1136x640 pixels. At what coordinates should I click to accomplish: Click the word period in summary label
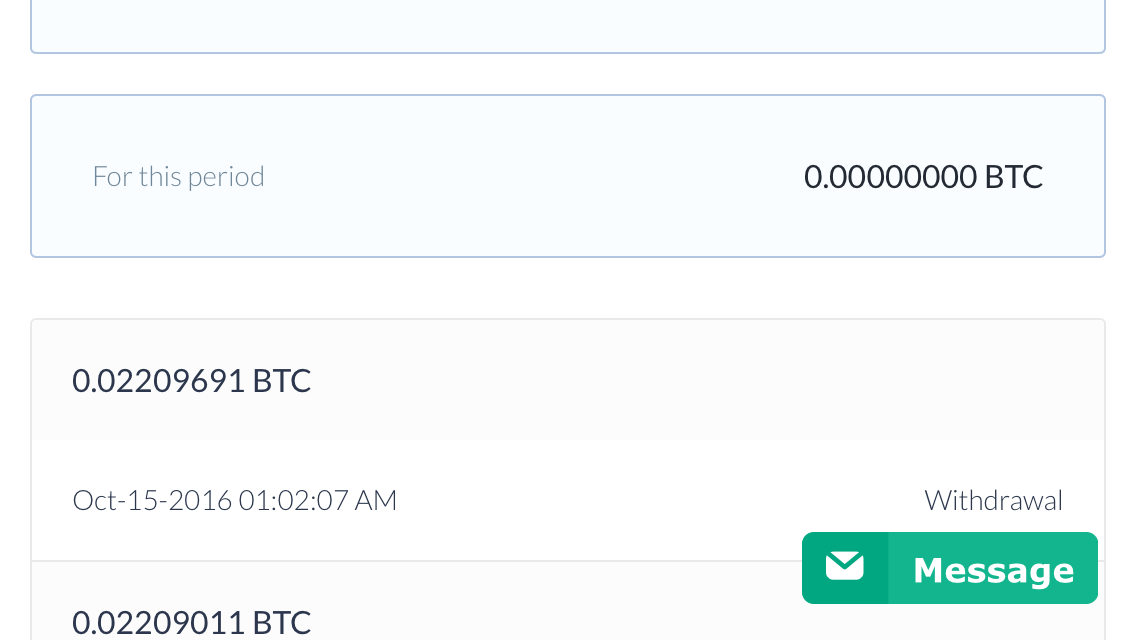[226, 177]
